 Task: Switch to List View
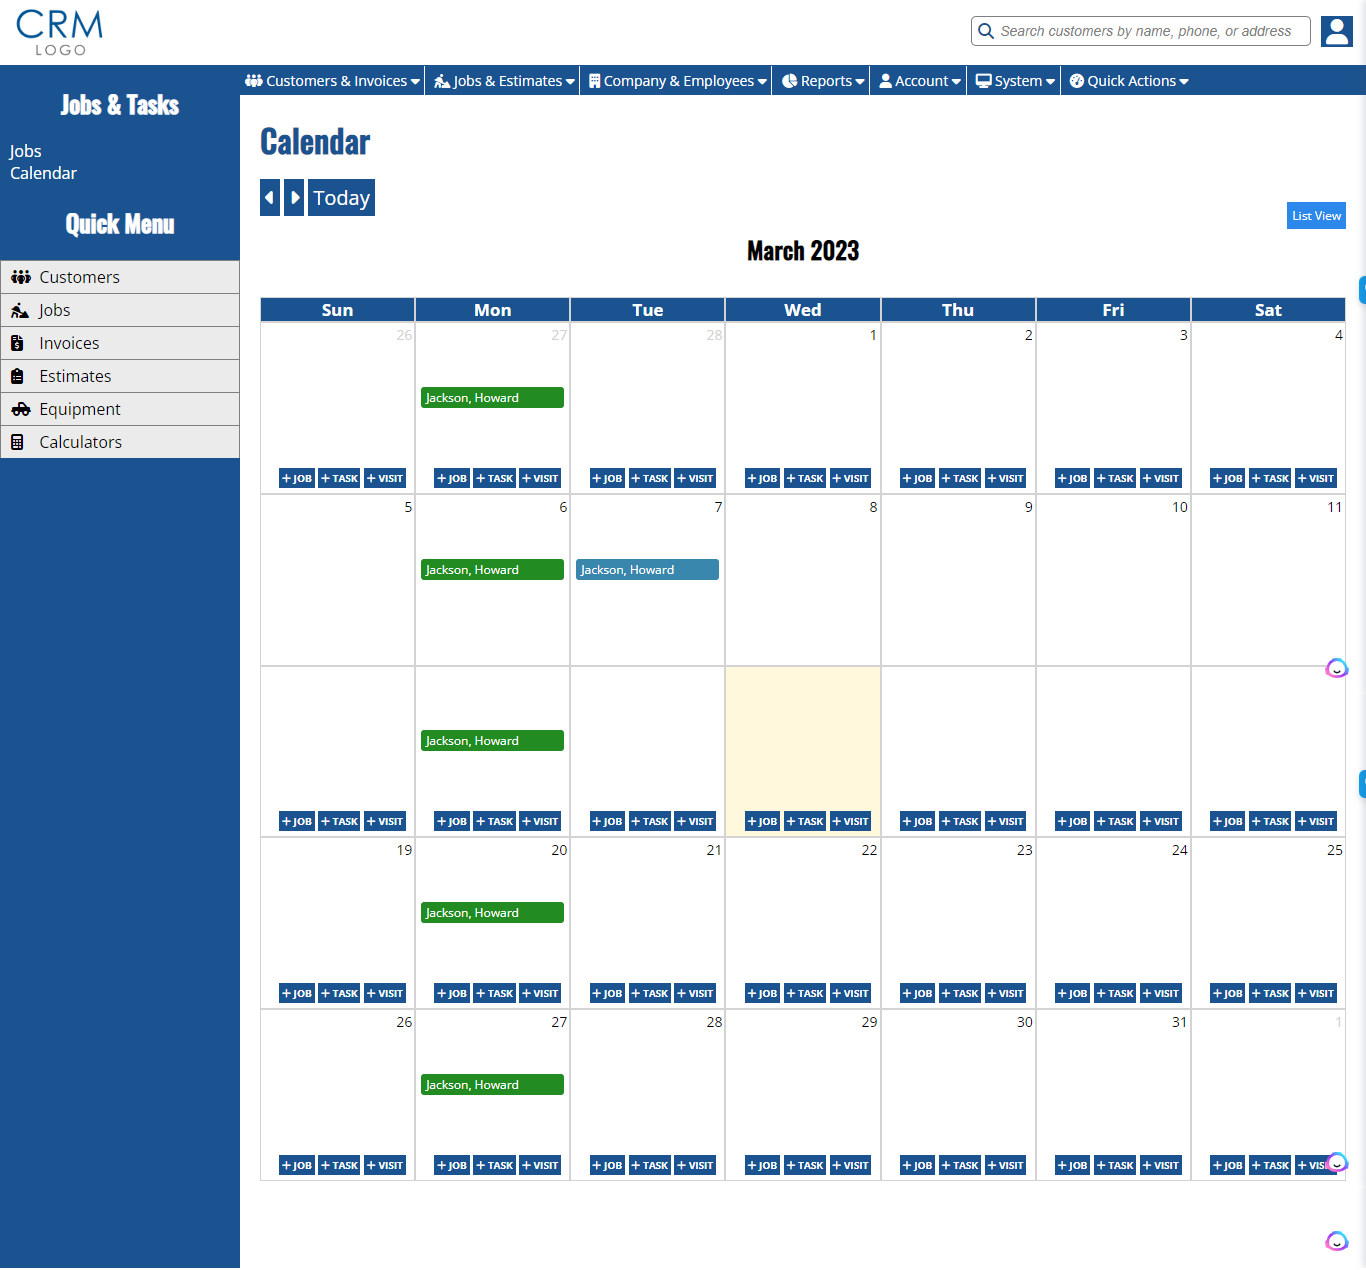[x=1315, y=216]
